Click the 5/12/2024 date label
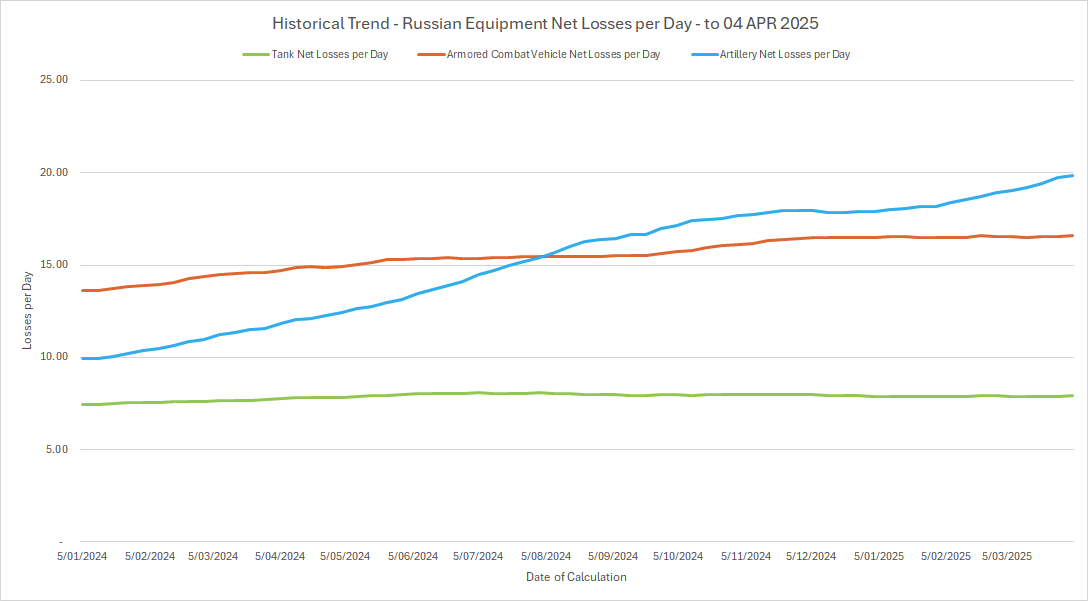This screenshot has width=1088, height=601. [811, 556]
